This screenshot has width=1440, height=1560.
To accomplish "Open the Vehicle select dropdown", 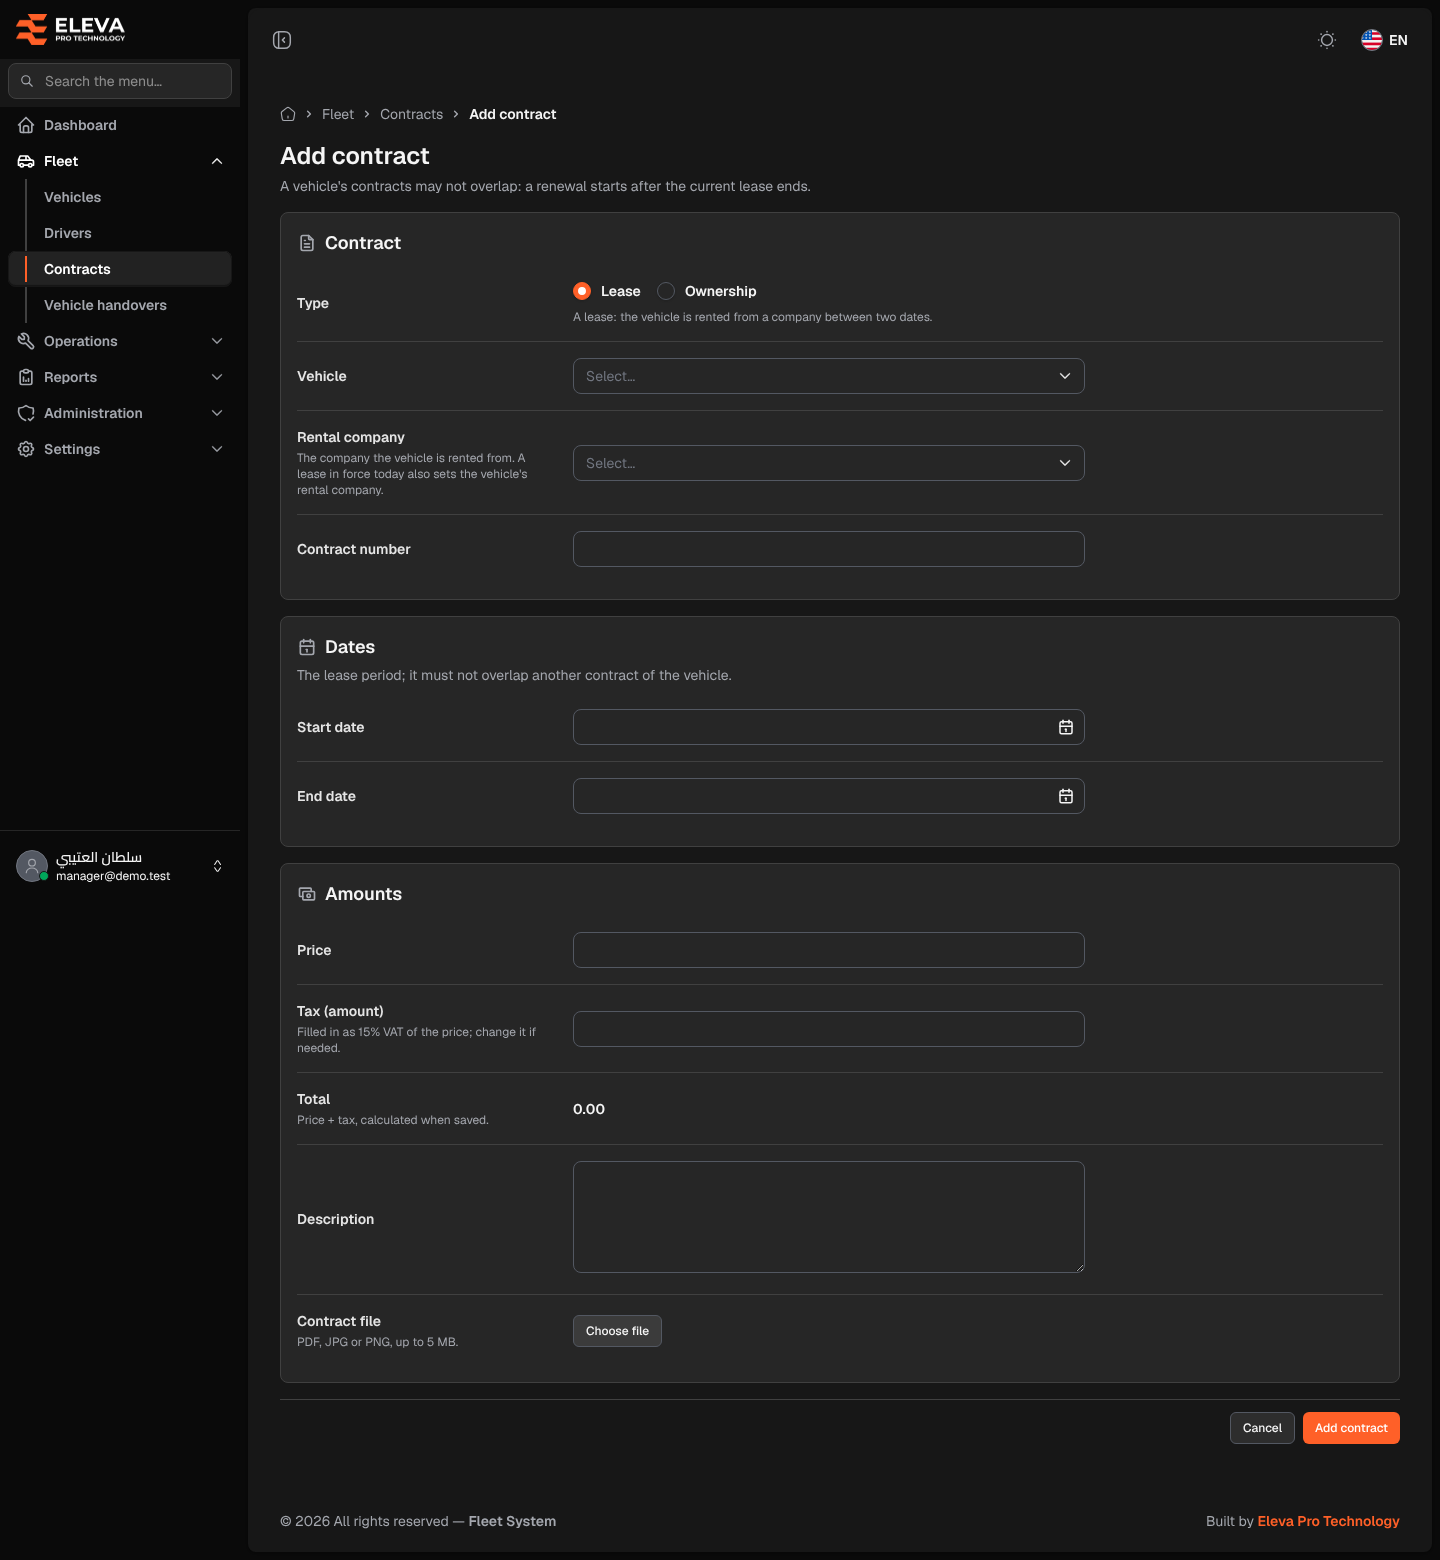I will pyautogui.click(x=829, y=376).
